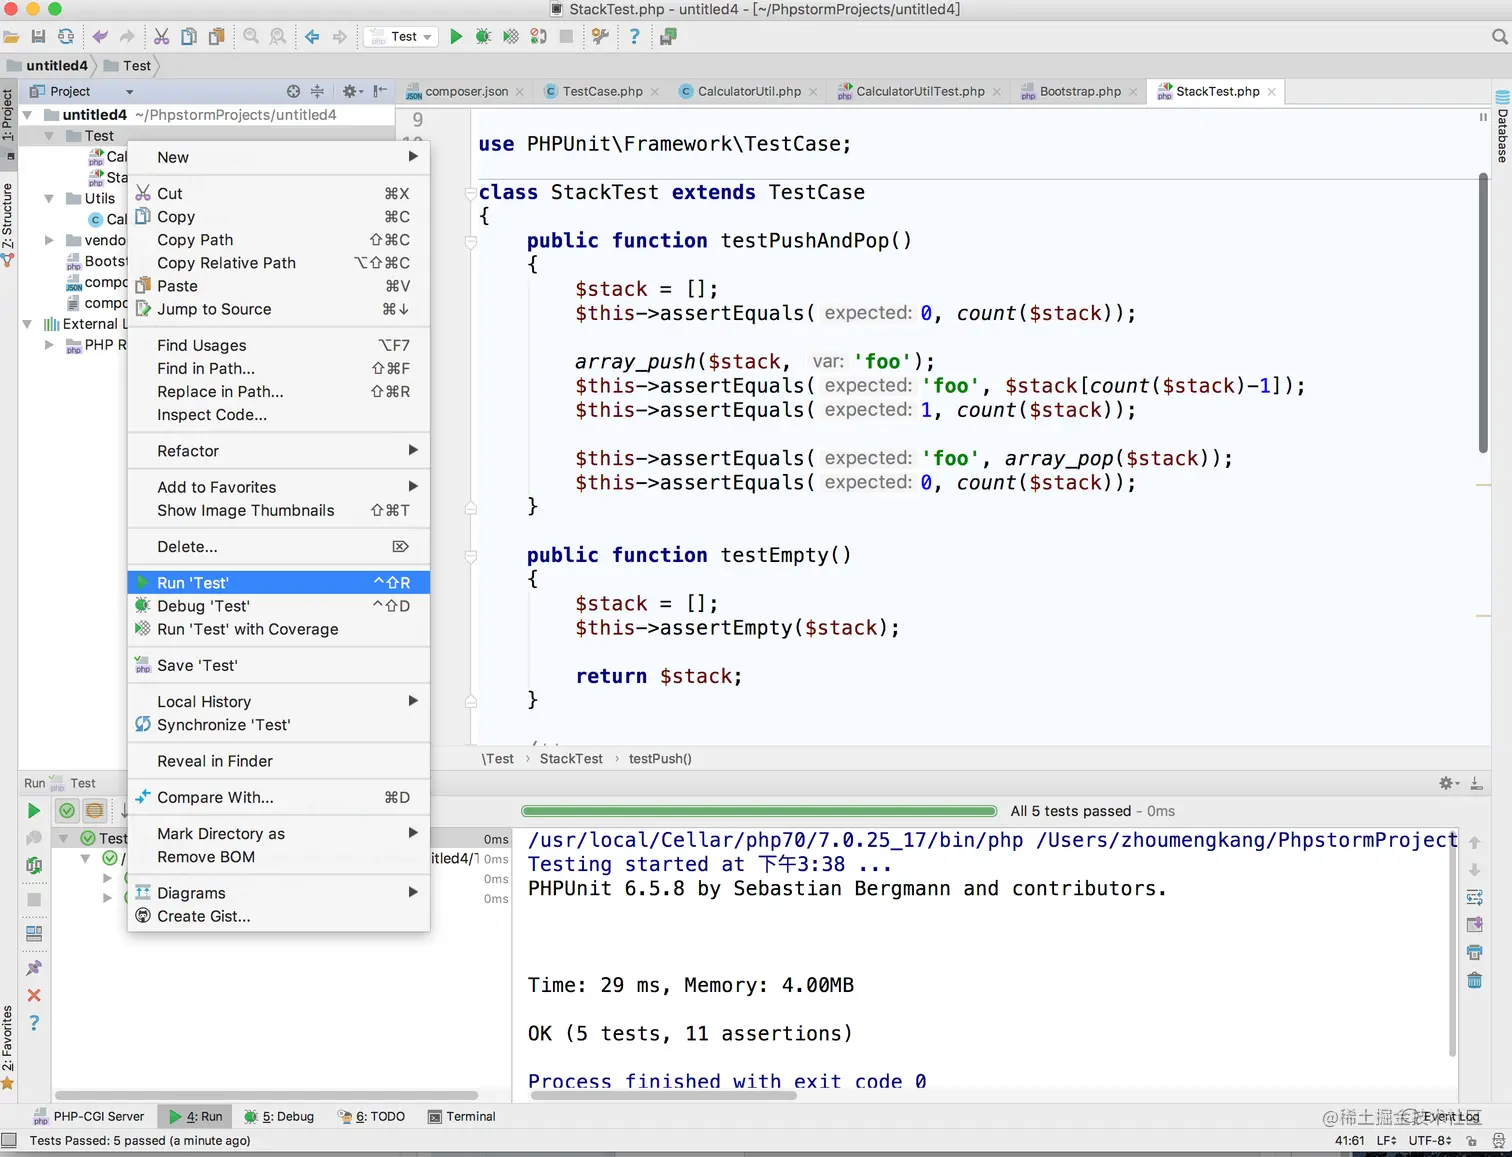Open the LF line separator dropdown
The image size is (1512, 1157).
click(x=1387, y=1141)
